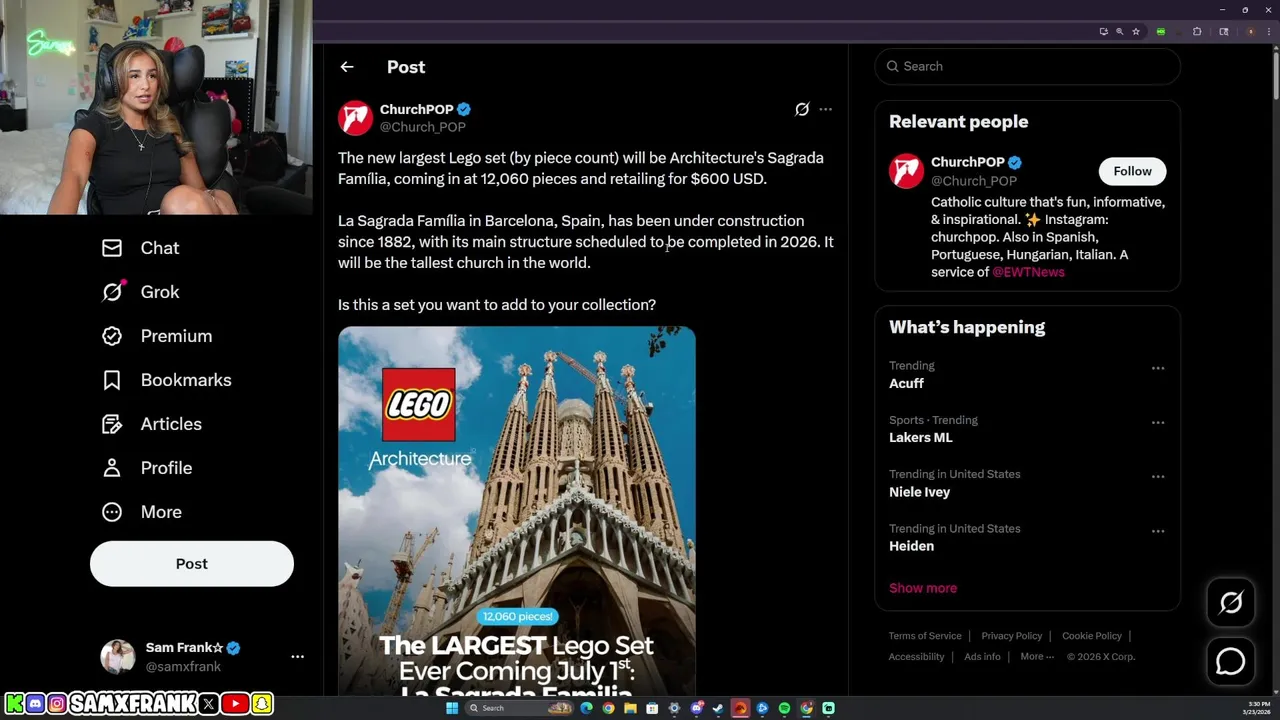Select Grok in the sidebar
Screen dimensions: 1280x720
pos(160,292)
